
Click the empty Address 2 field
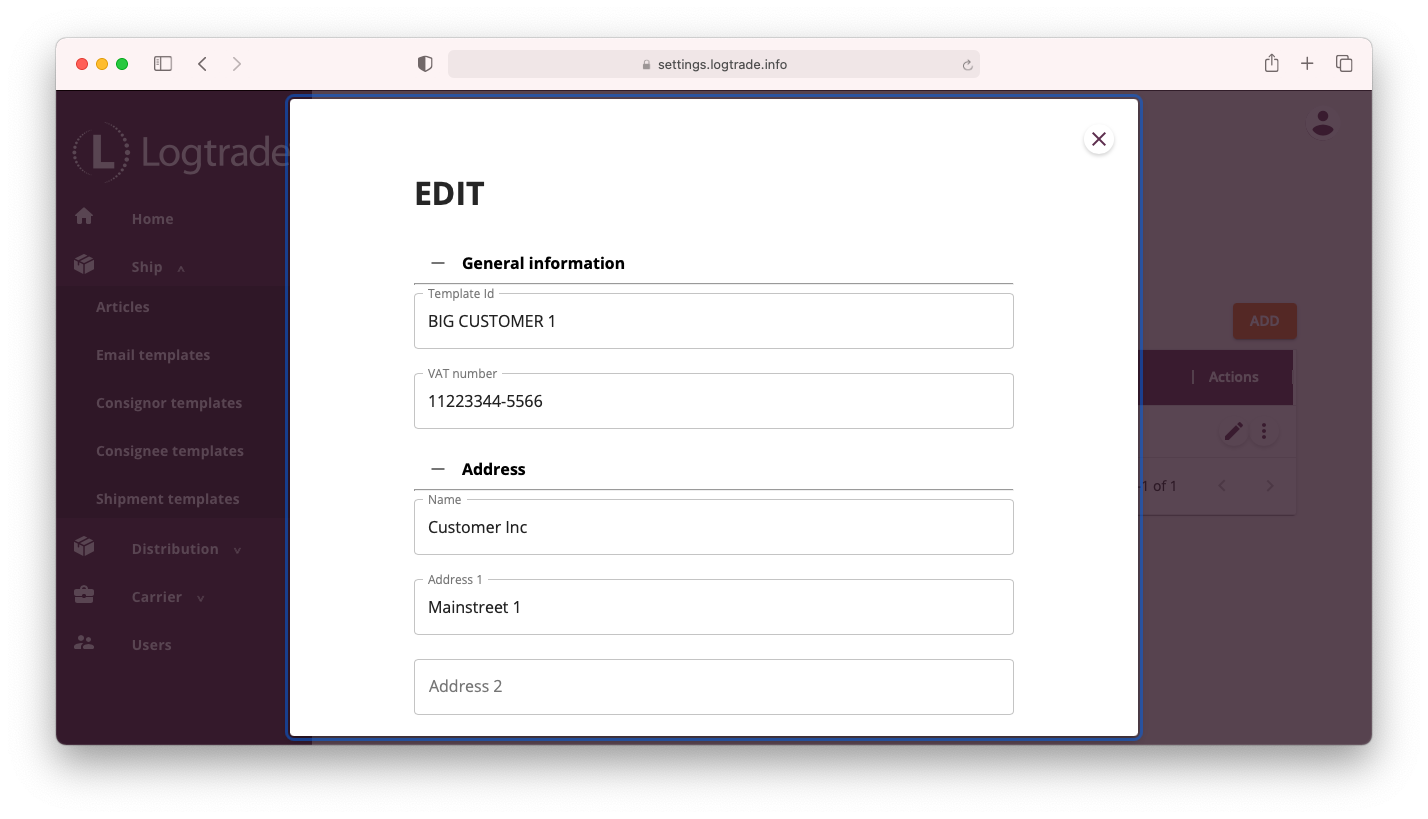point(713,687)
